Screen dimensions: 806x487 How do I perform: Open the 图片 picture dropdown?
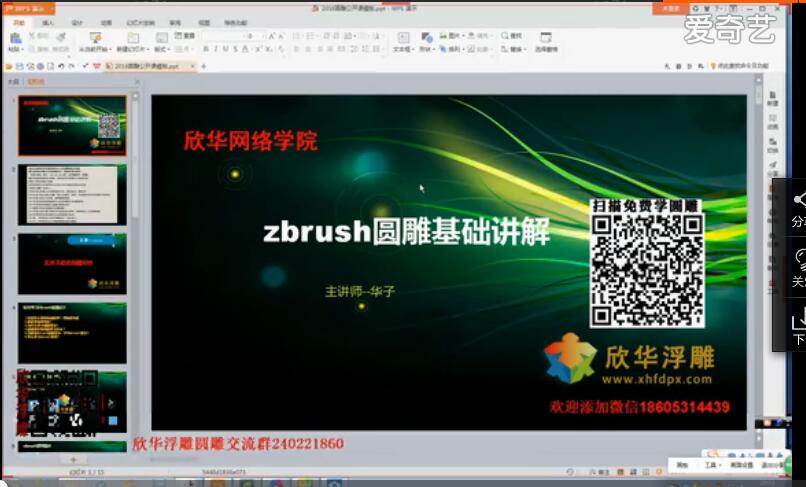452,36
